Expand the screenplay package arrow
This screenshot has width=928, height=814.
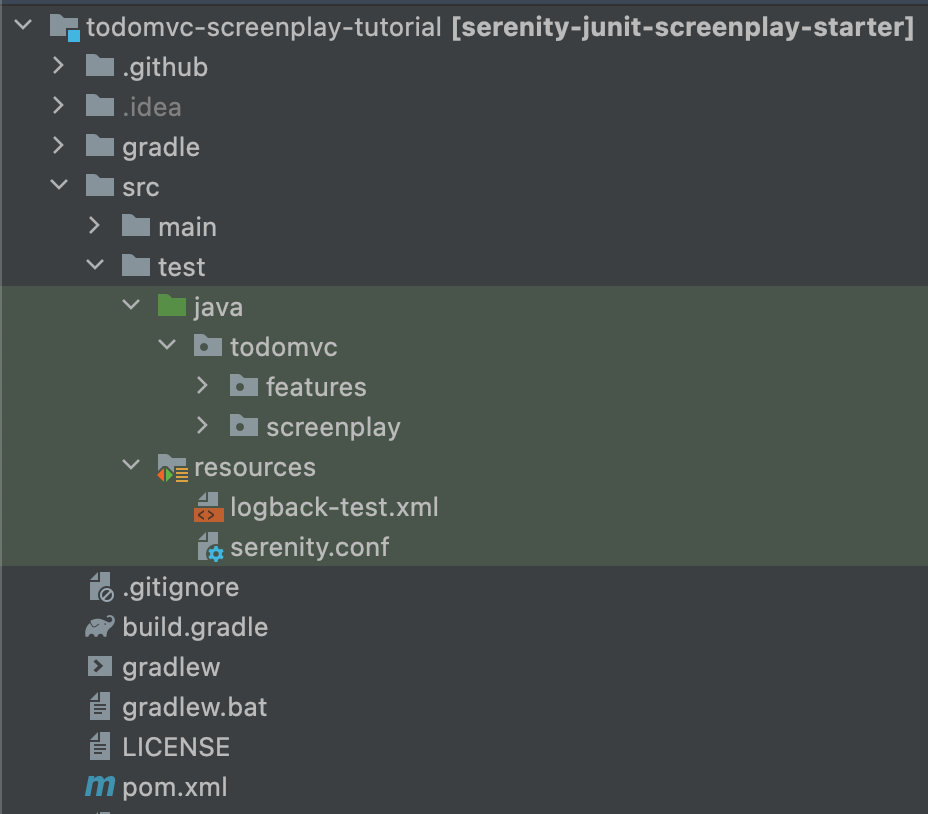point(203,427)
